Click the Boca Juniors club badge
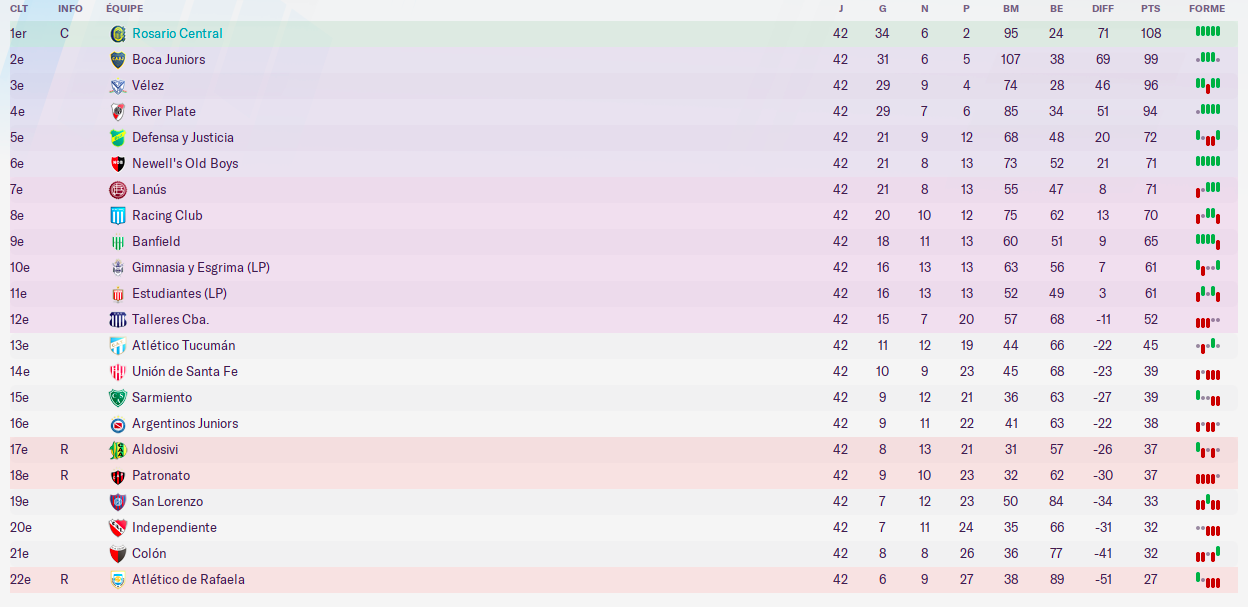 click(118, 60)
